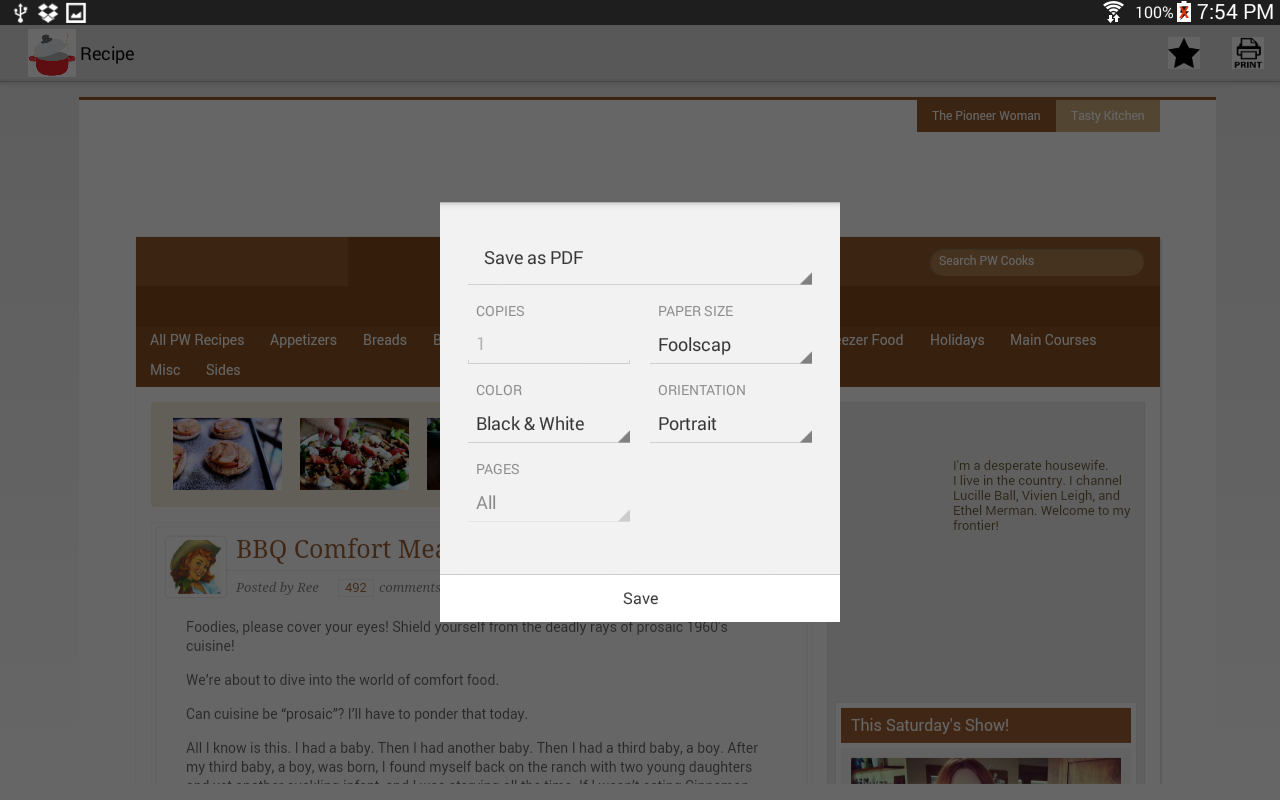Open the All PW Recipes menu item
Screen dimensions: 1280x800
point(197,340)
